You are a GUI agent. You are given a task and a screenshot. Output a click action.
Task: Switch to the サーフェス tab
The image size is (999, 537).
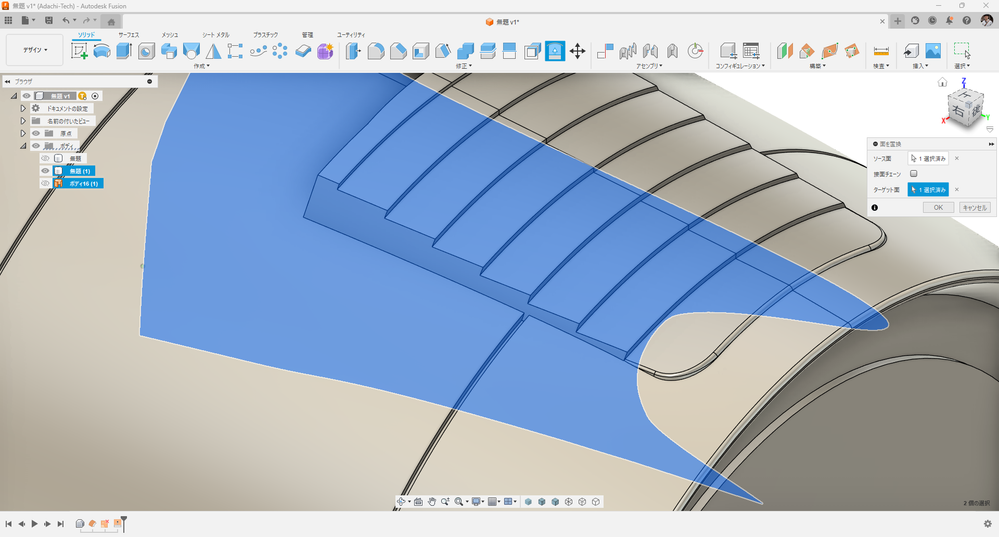coord(129,35)
